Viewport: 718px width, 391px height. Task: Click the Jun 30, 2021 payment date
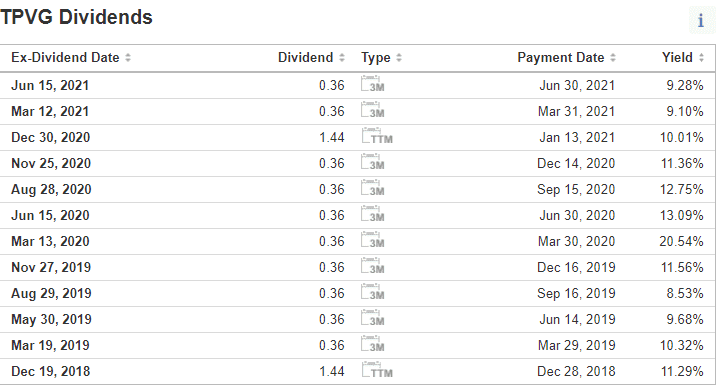[x=577, y=86]
